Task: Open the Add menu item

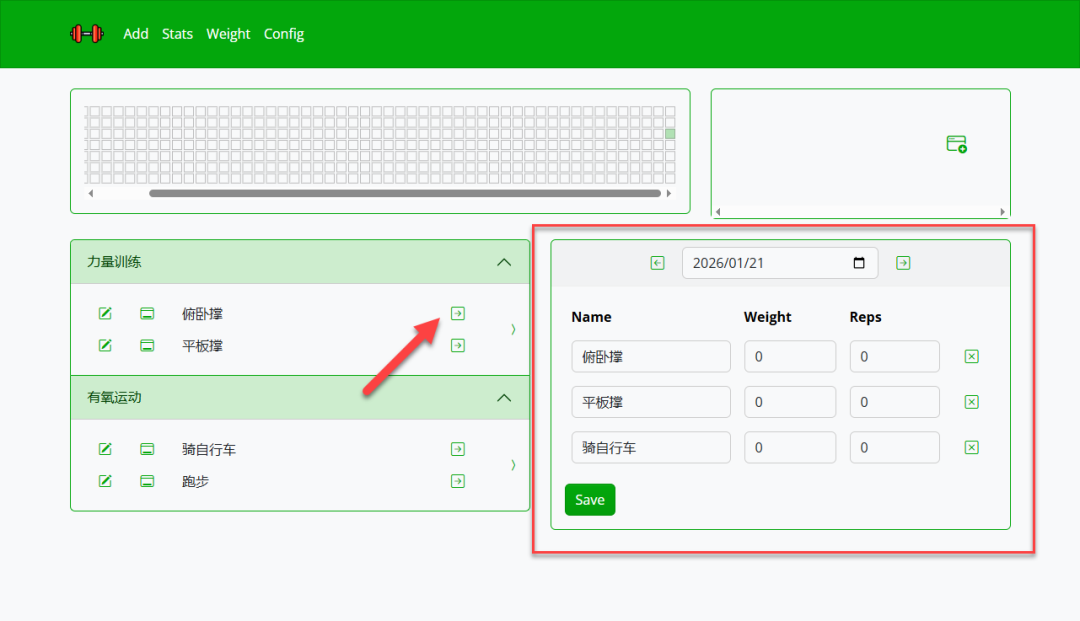Action: tap(136, 34)
